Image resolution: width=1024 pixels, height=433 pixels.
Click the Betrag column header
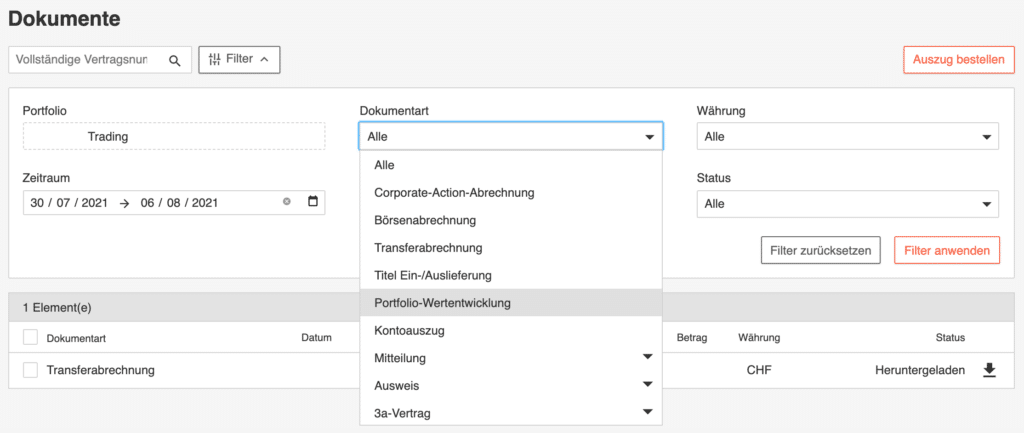coord(692,338)
